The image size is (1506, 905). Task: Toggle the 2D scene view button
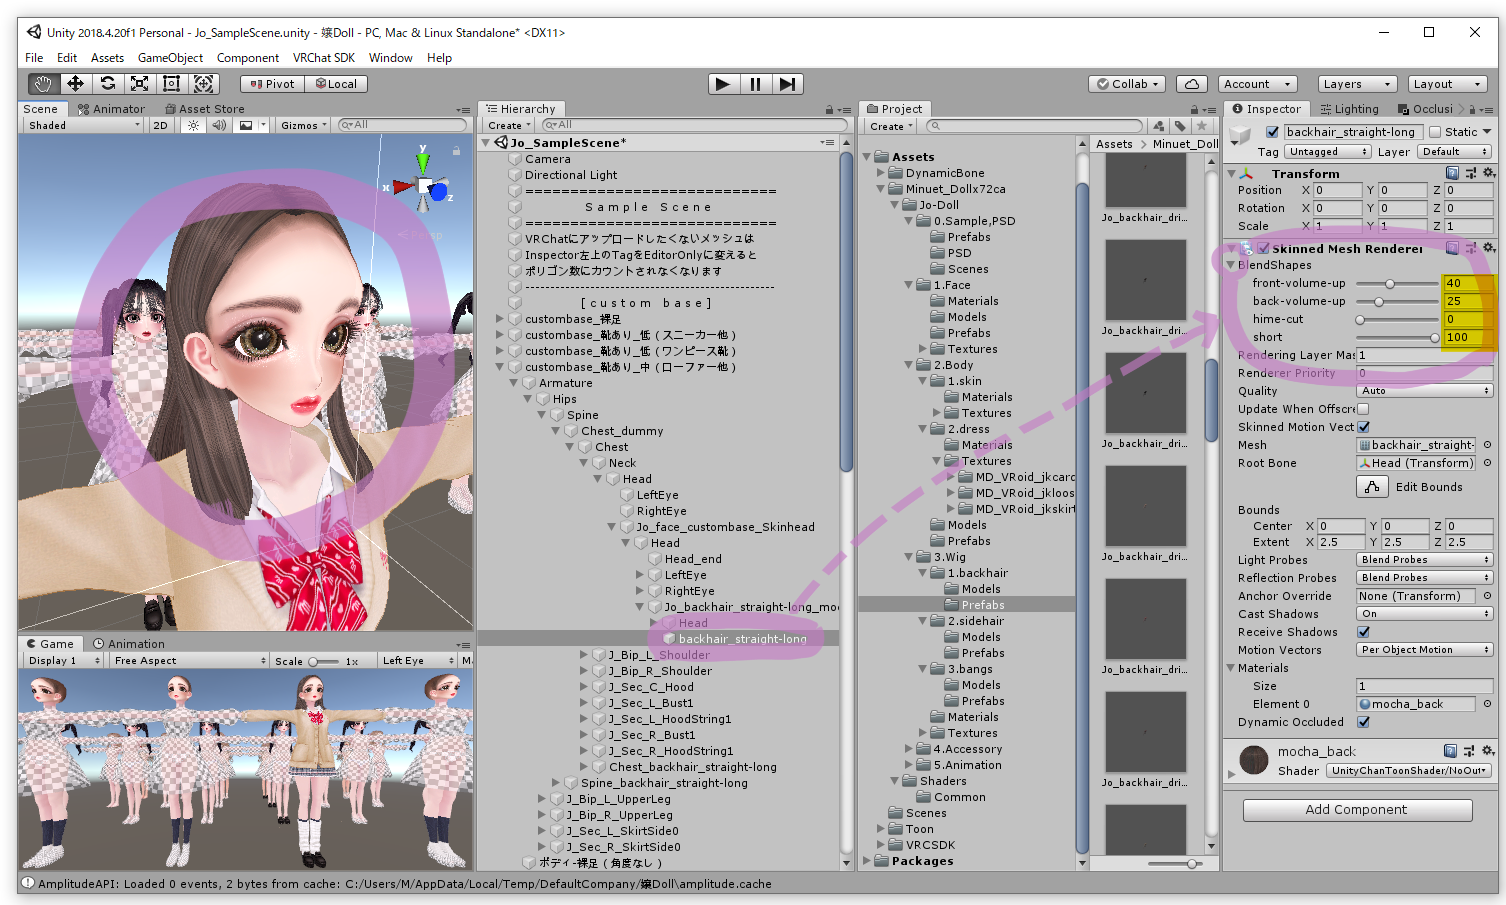[160, 125]
